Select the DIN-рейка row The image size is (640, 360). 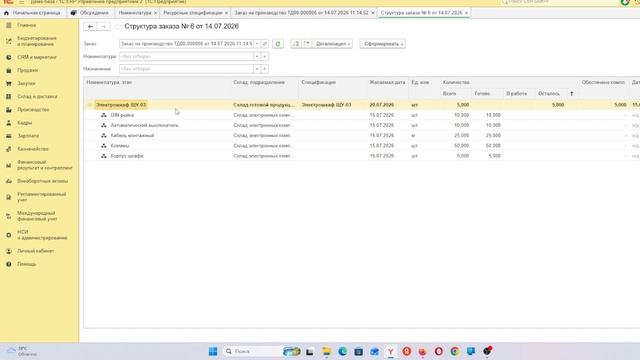(362, 115)
